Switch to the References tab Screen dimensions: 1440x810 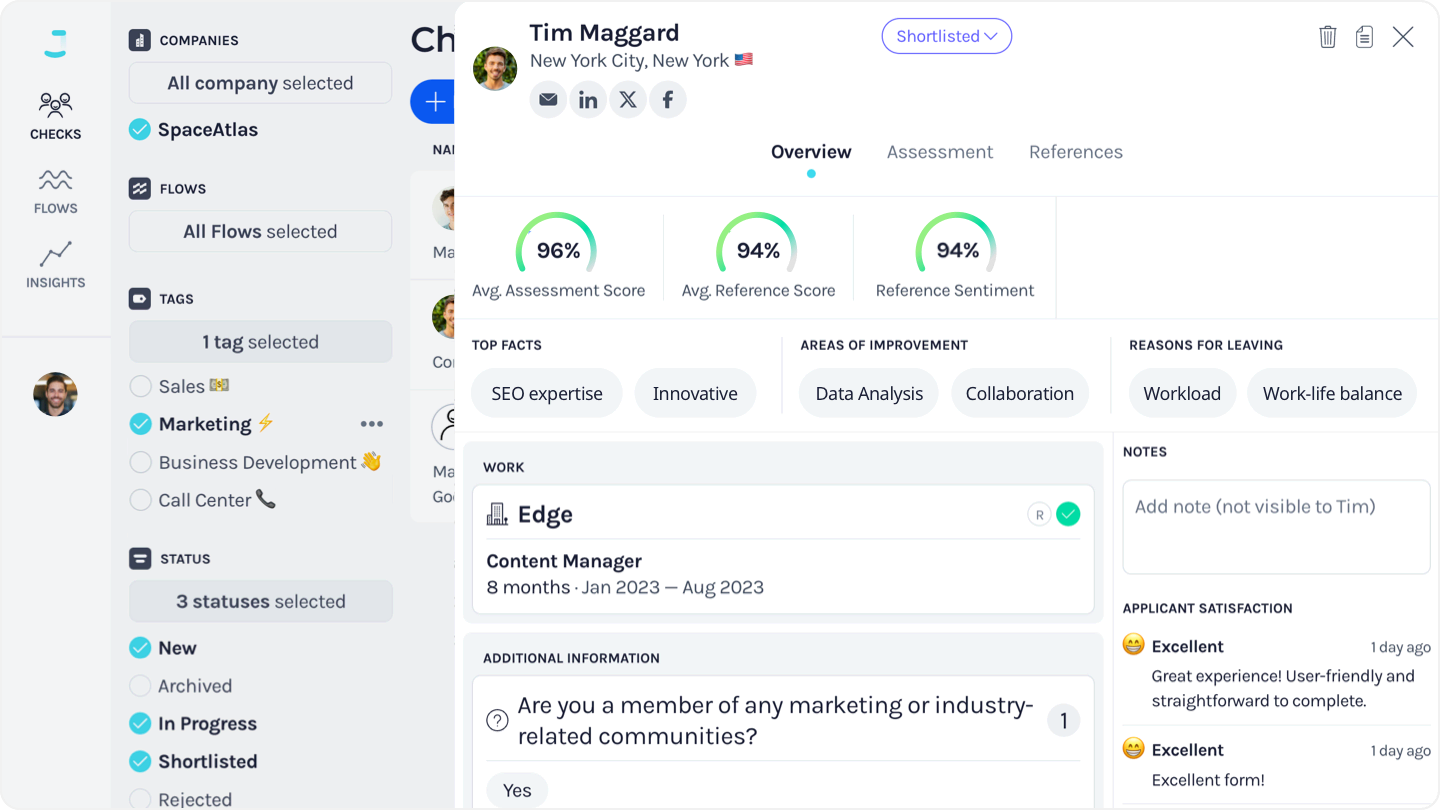(x=1075, y=152)
